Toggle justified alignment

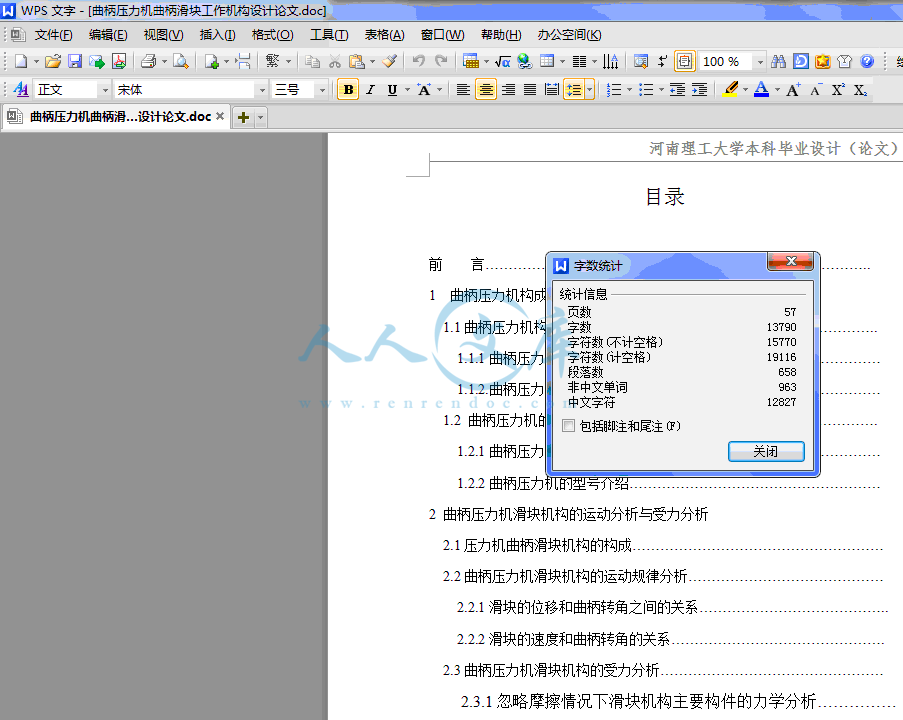530,90
